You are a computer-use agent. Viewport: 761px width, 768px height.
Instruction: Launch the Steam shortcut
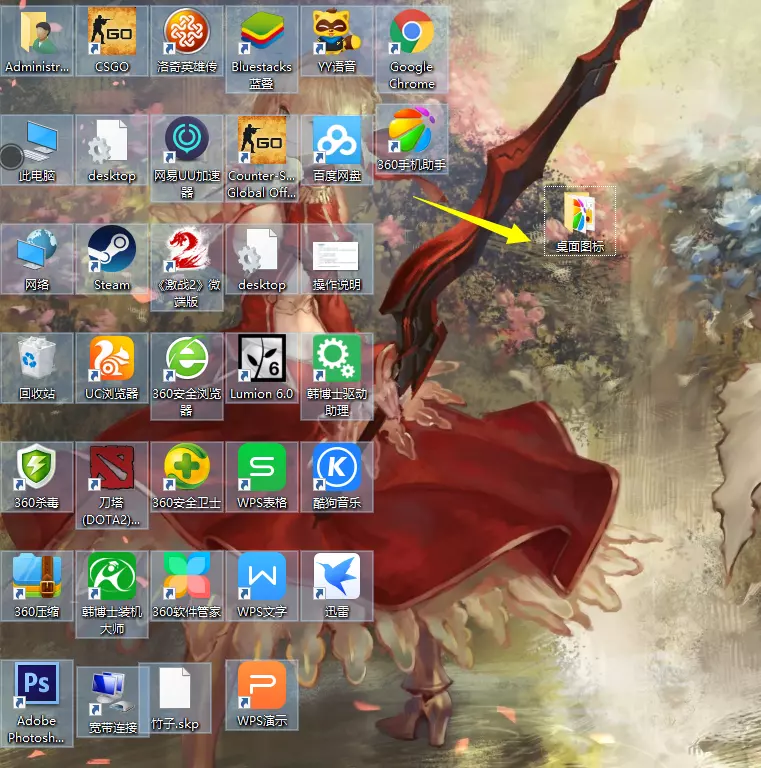[x=112, y=259]
